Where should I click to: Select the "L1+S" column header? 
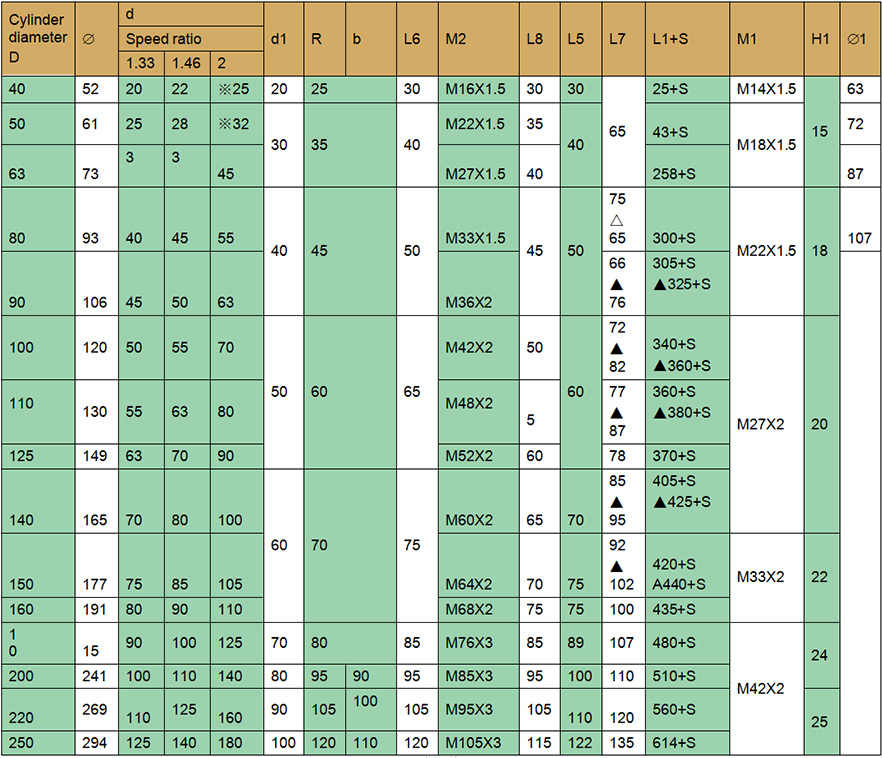[687, 39]
